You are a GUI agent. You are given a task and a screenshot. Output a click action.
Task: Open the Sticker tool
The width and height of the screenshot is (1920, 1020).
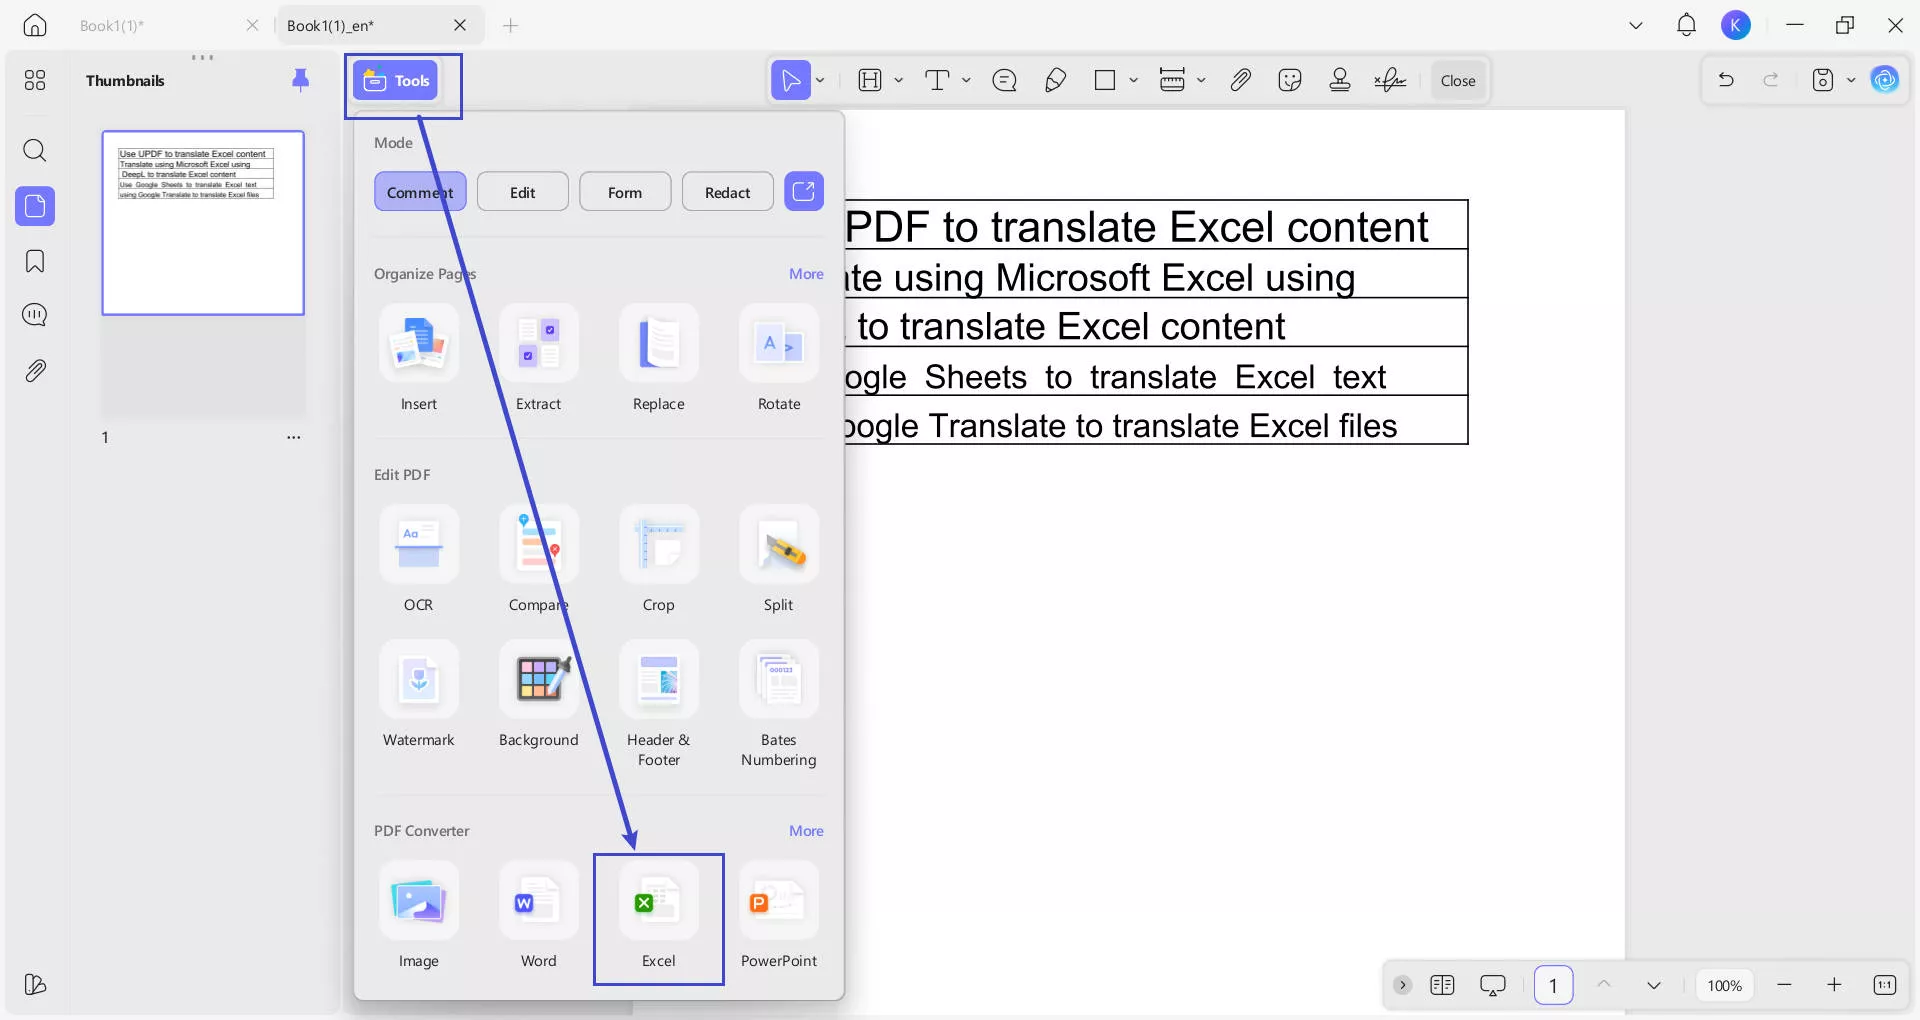tap(1290, 80)
